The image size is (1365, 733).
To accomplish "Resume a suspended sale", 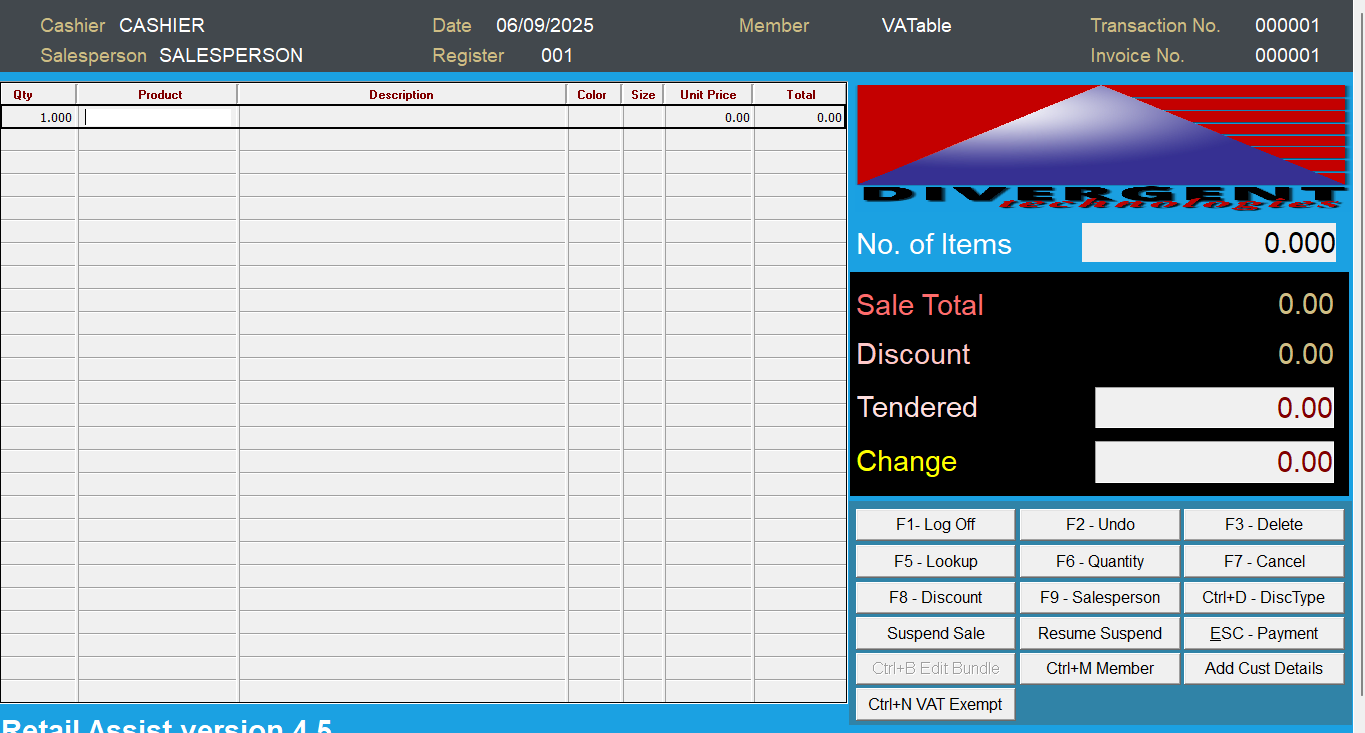I will 1098,632.
